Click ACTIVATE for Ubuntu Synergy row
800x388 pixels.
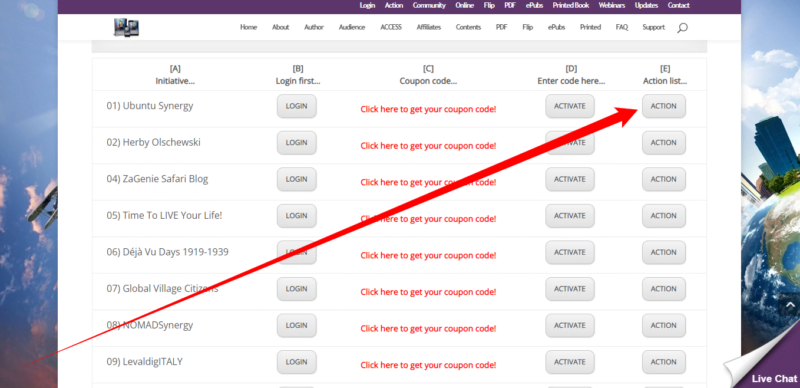[x=570, y=106]
